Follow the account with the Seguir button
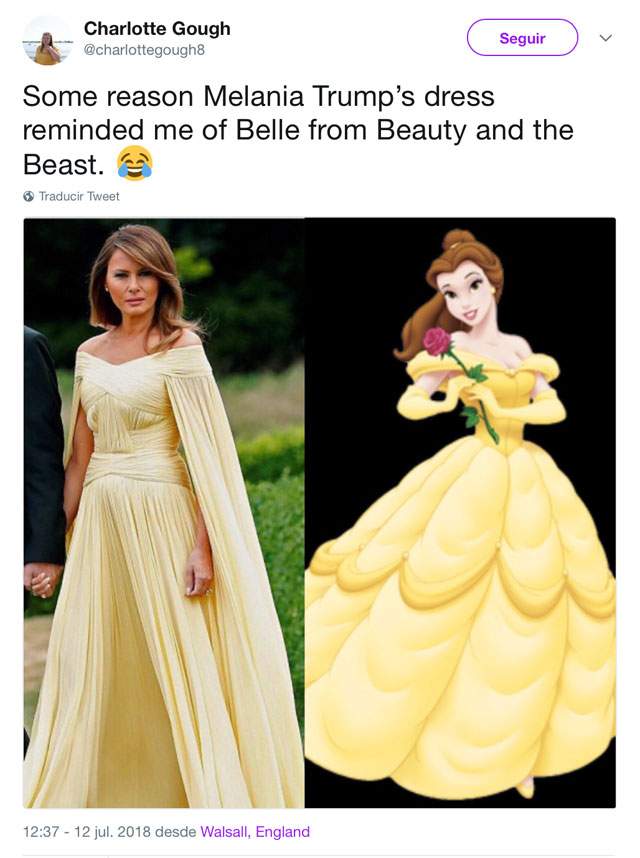The image size is (640, 858). coord(522,38)
